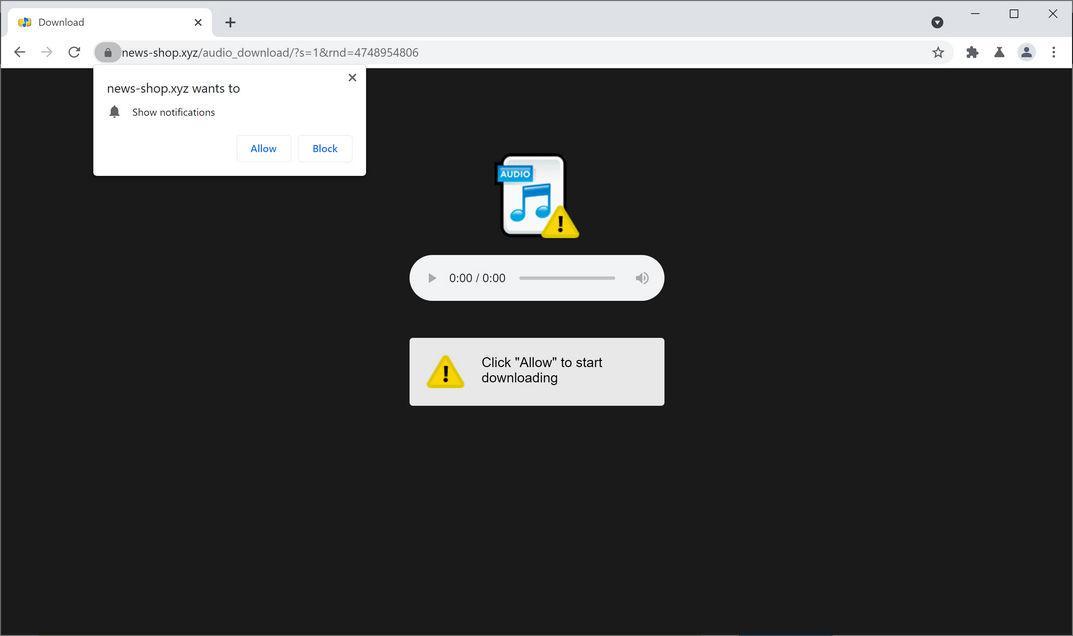The width and height of the screenshot is (1073, 636).
Task: Mute the audio player volume
Action: coord(641,277)
